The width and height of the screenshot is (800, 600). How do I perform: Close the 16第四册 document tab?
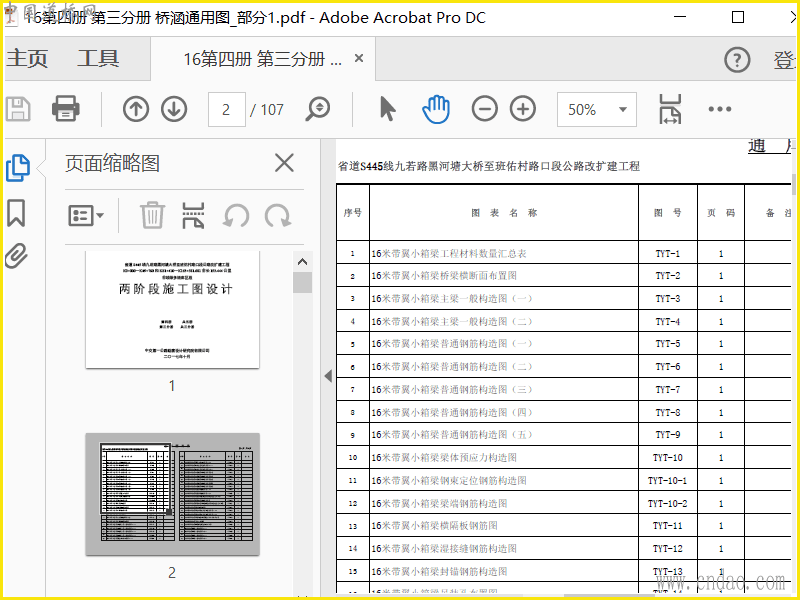coord(359,59)
